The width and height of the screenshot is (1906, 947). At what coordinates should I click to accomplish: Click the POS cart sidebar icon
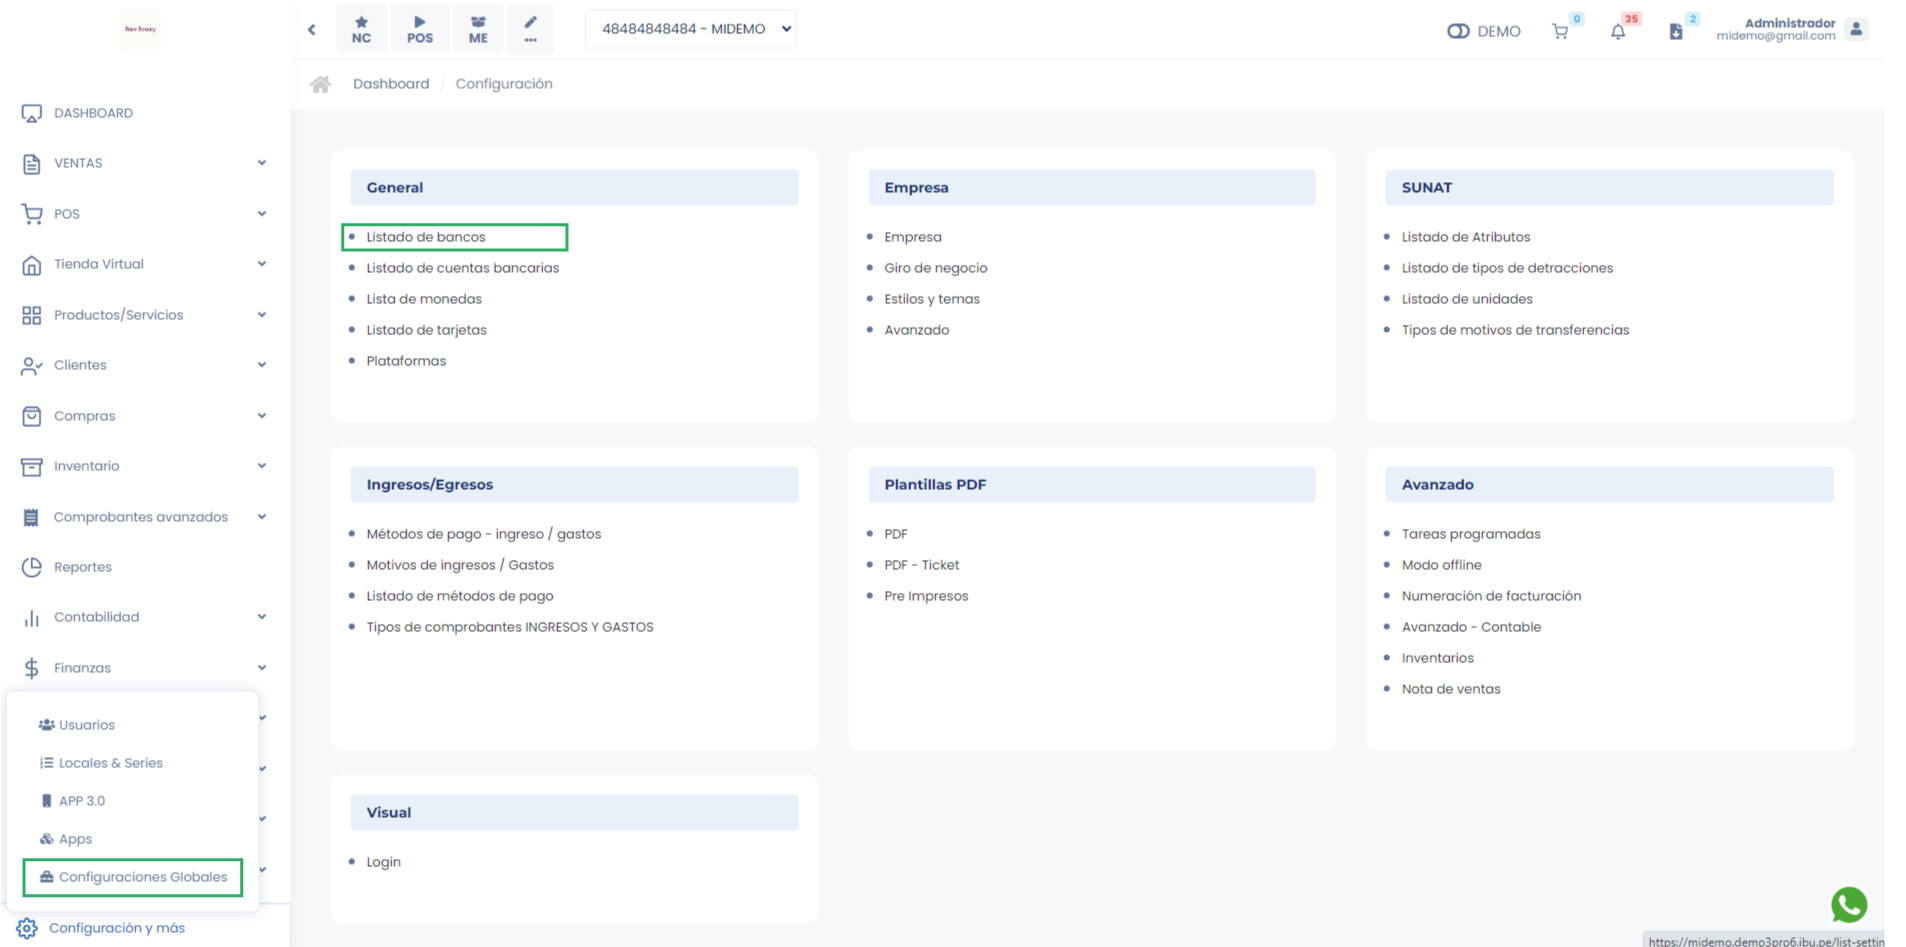coord(32,214)
